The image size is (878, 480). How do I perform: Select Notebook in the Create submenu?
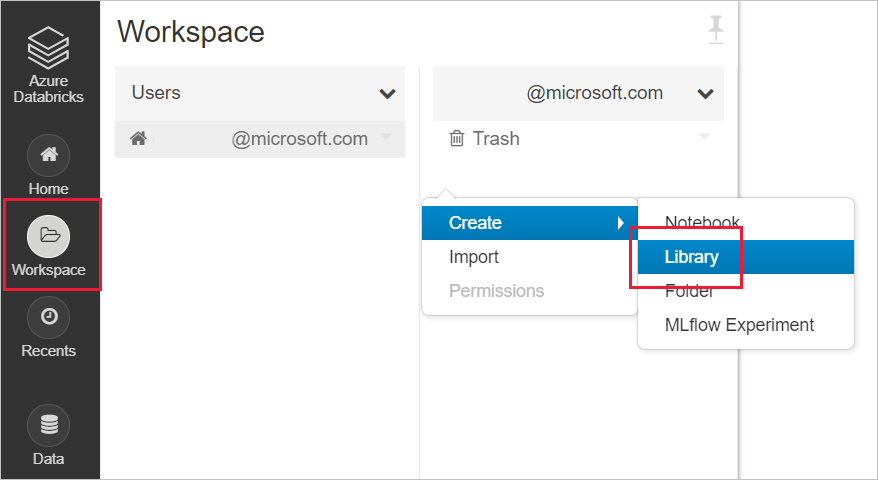click(x=702, y=223)
